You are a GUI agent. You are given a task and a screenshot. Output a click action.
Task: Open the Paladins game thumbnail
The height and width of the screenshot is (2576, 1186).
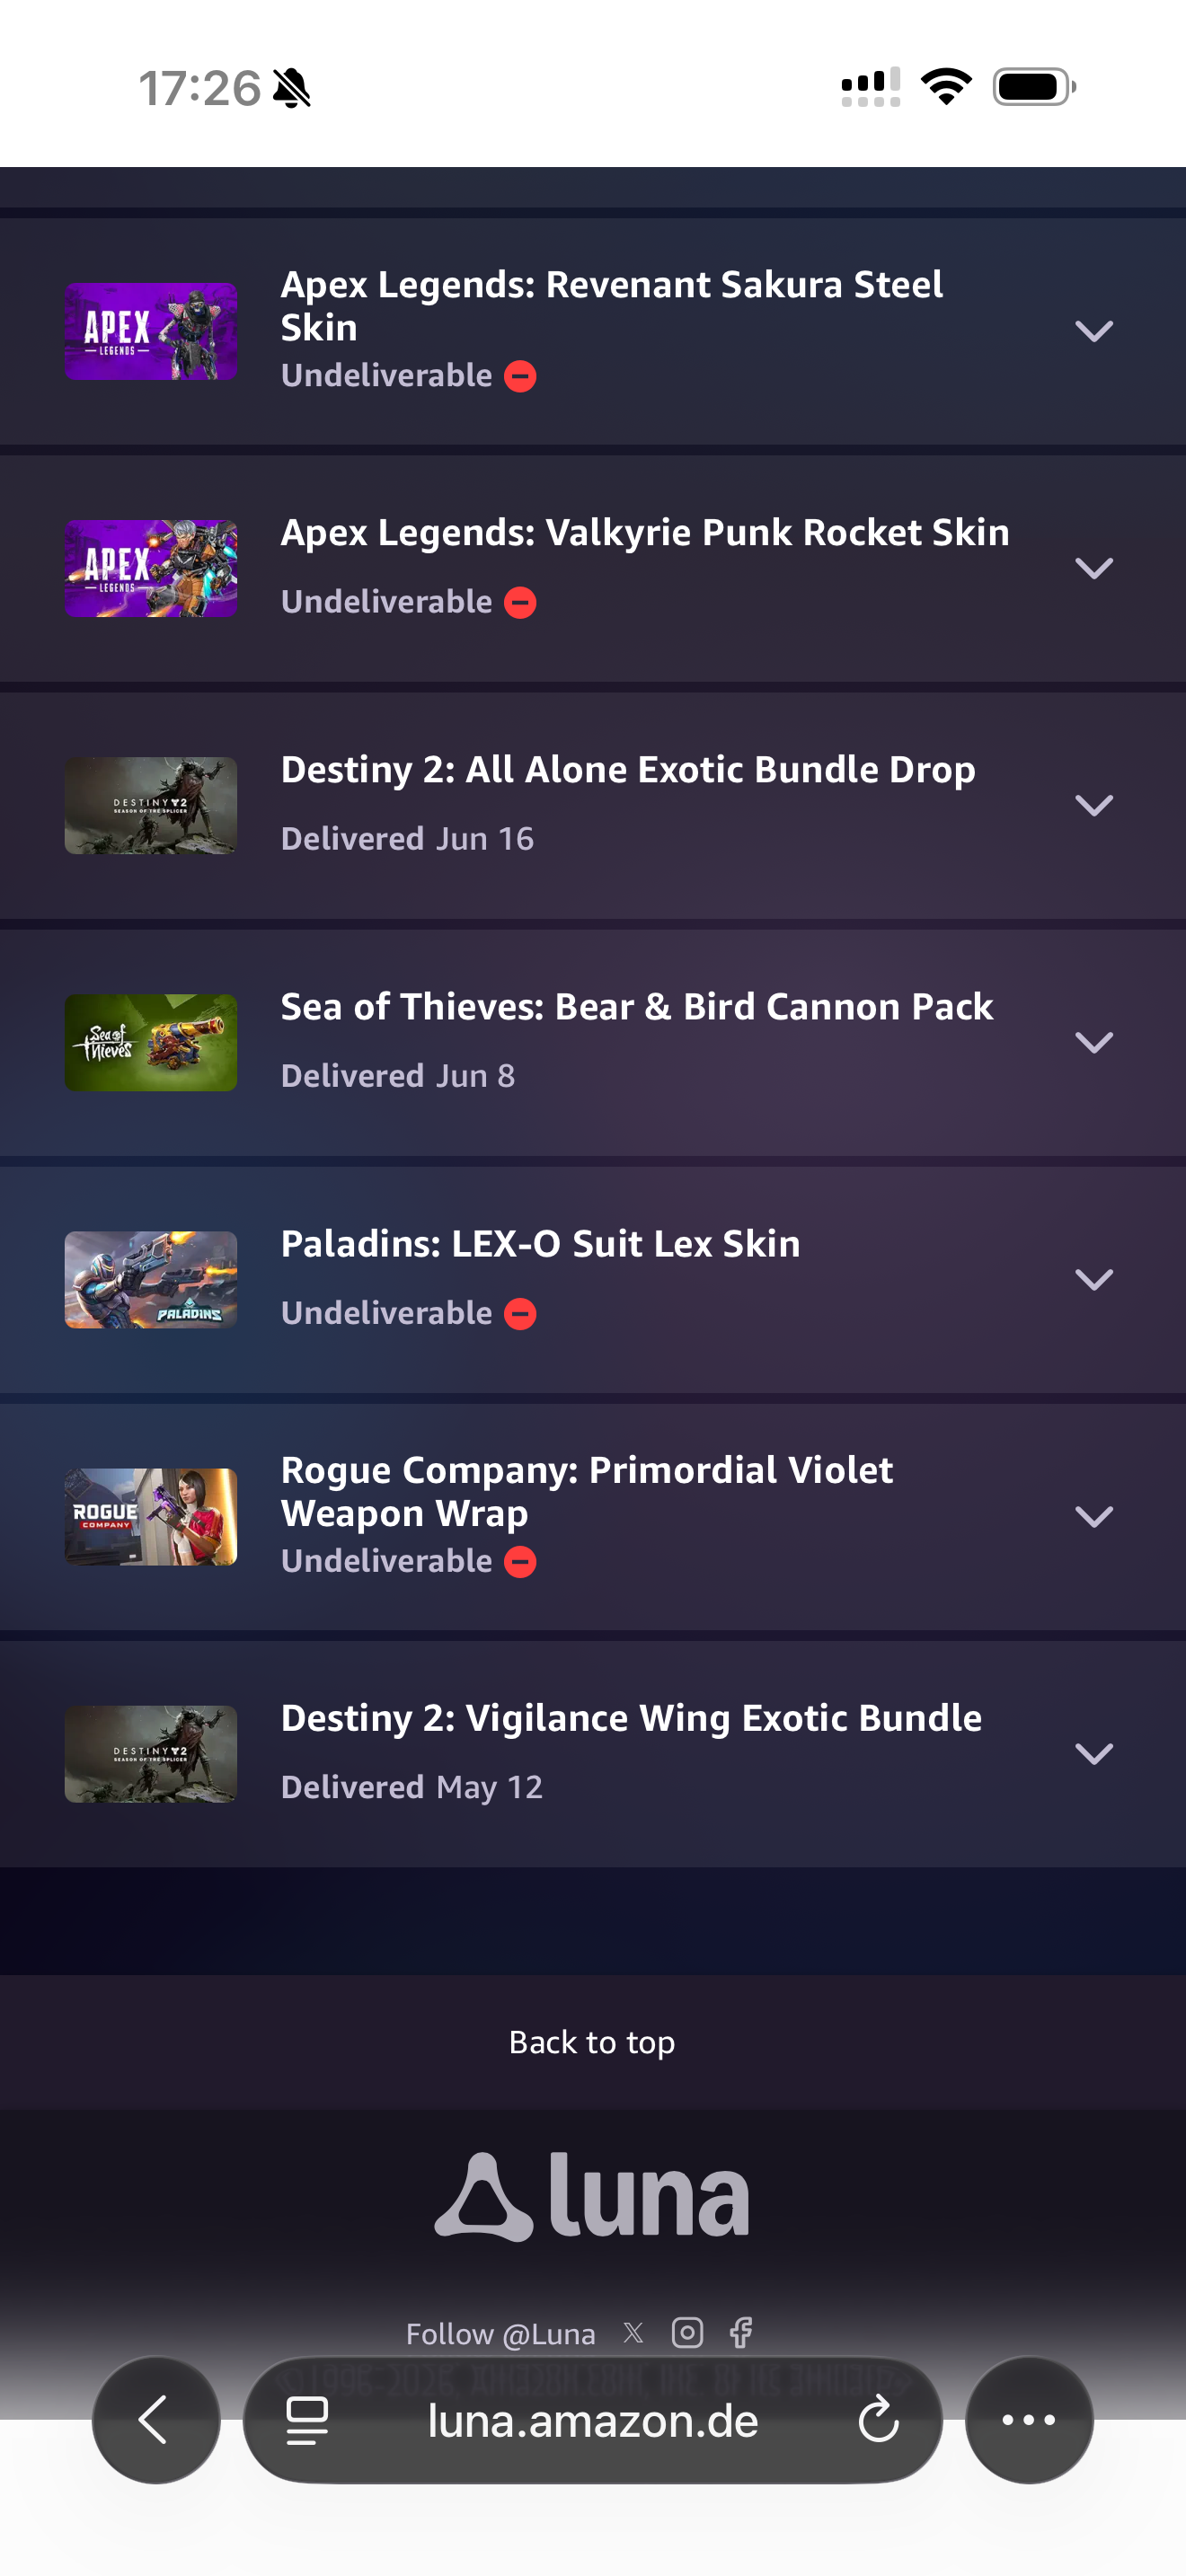[151, 1279]
